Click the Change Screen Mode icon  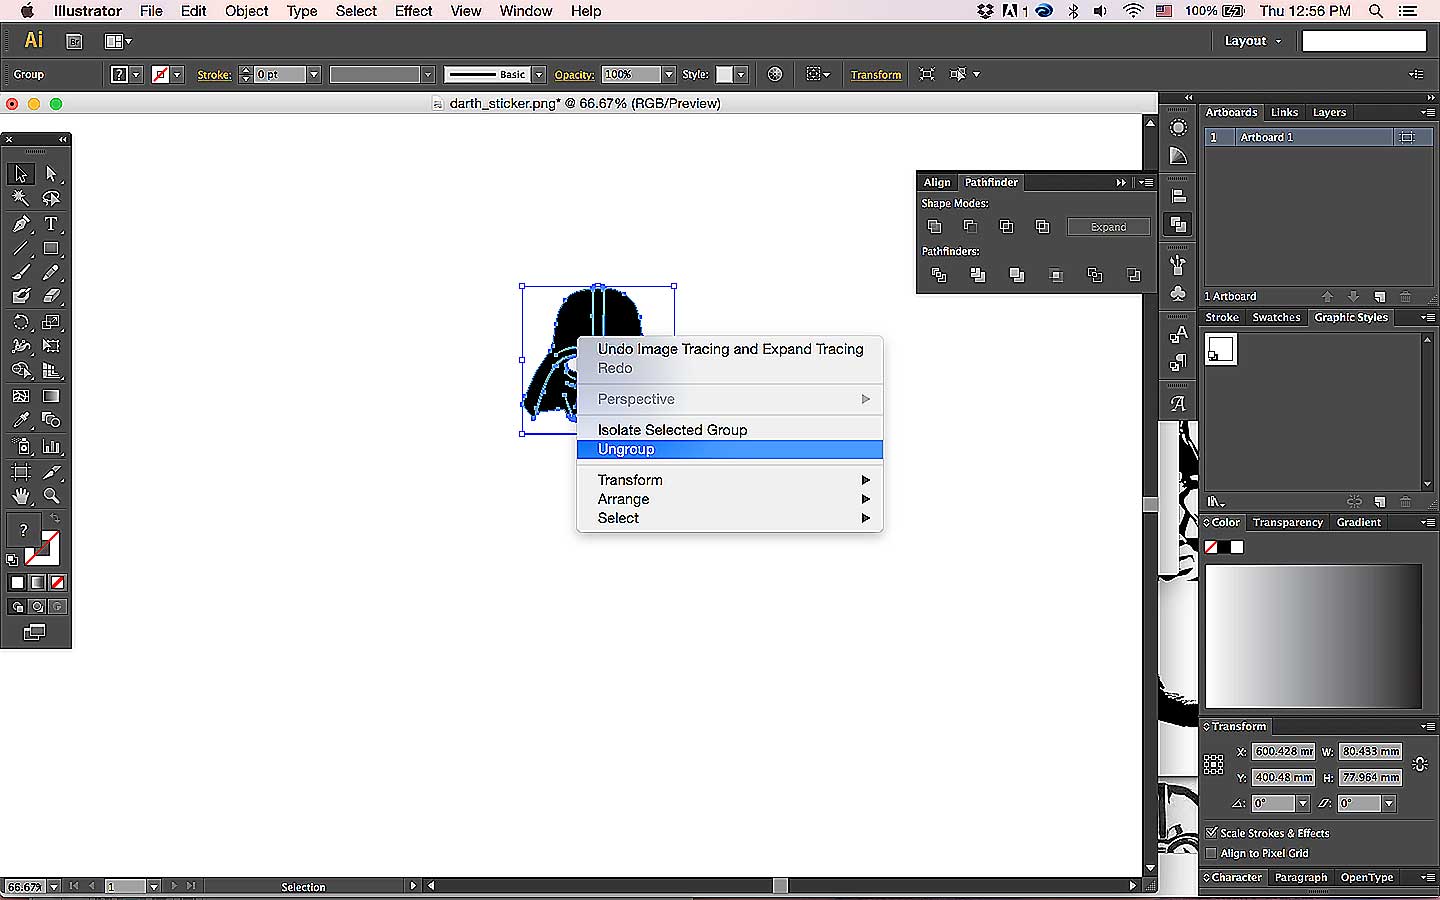[x=34, y=632]
